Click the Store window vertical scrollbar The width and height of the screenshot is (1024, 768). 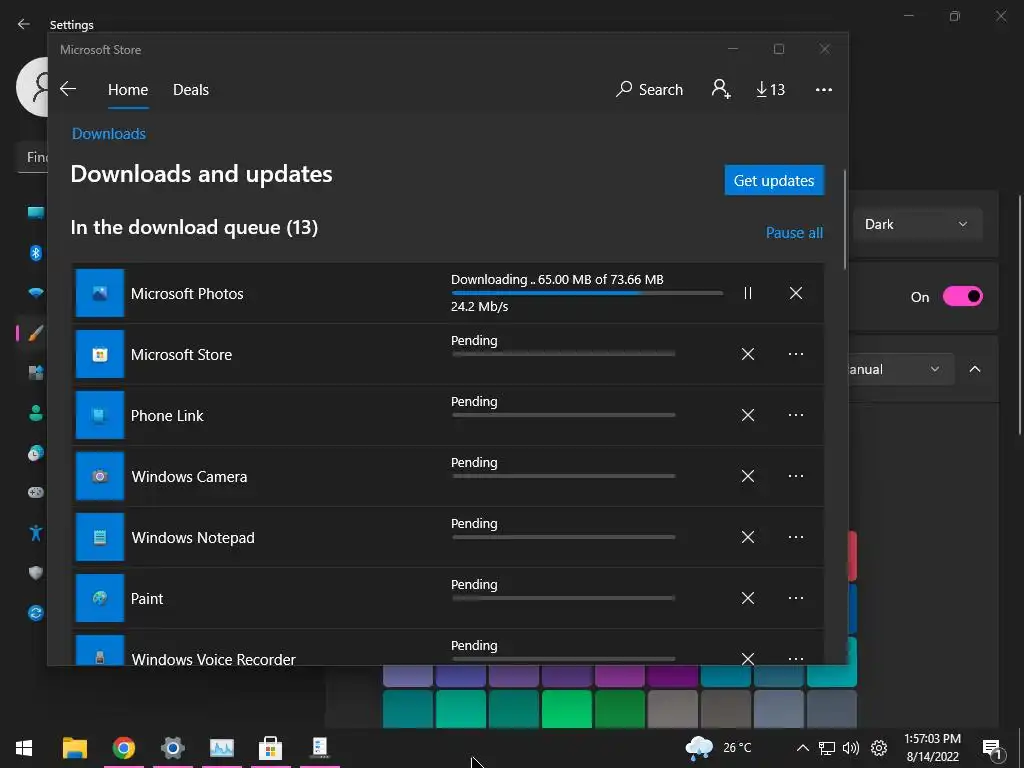(846, 219)
